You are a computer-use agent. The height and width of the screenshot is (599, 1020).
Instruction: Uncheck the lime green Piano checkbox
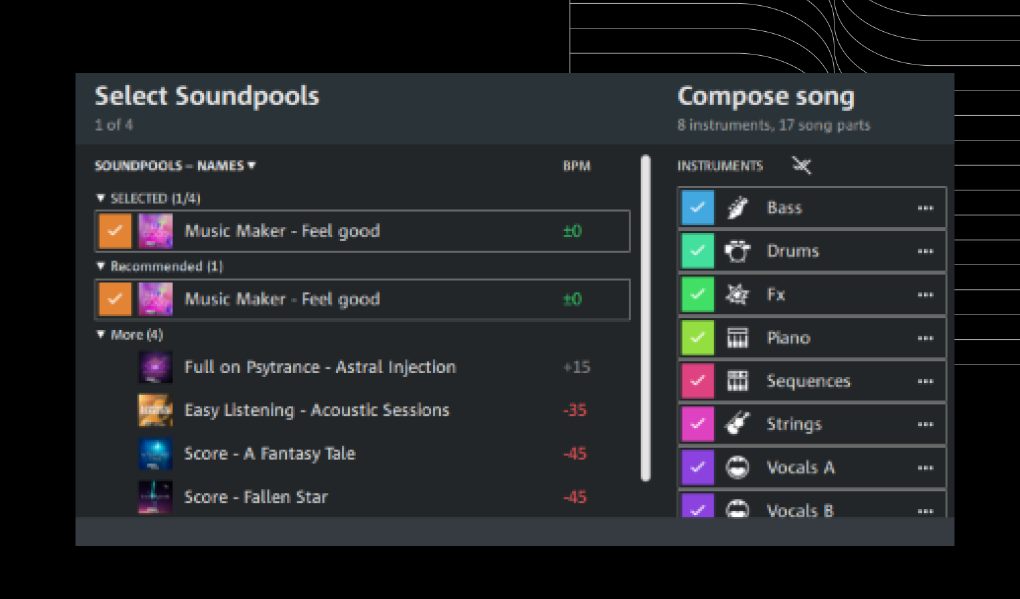click(697, 338)
